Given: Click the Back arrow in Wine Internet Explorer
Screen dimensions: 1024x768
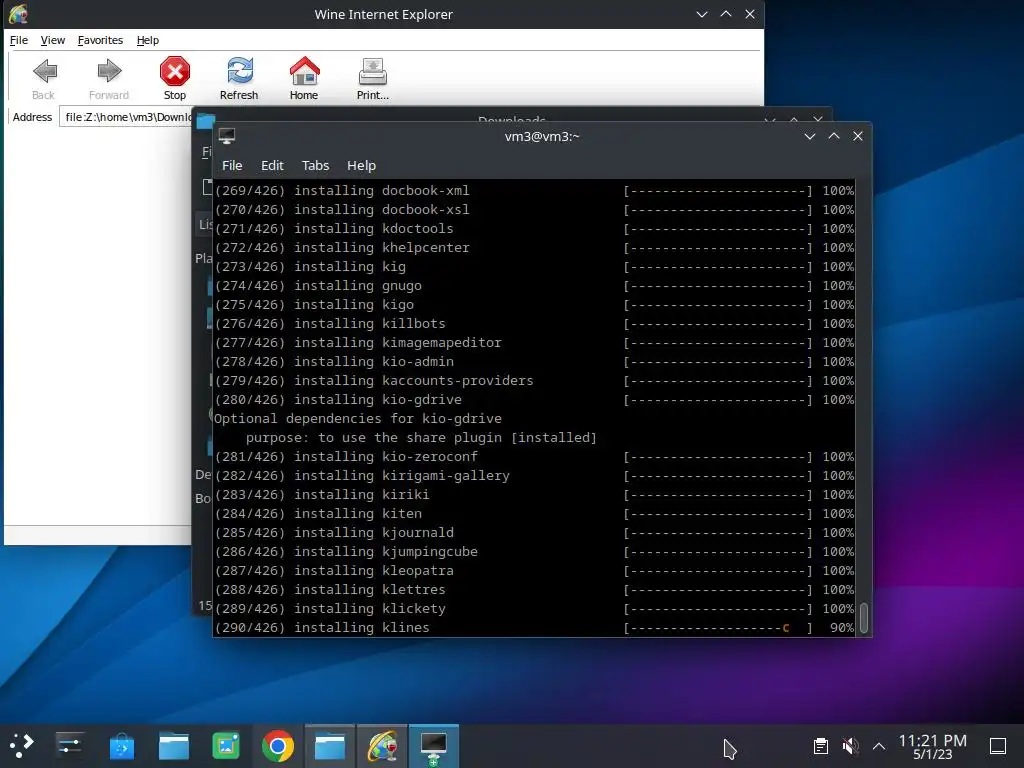Looking at the screenshot, I should (44, 78).
